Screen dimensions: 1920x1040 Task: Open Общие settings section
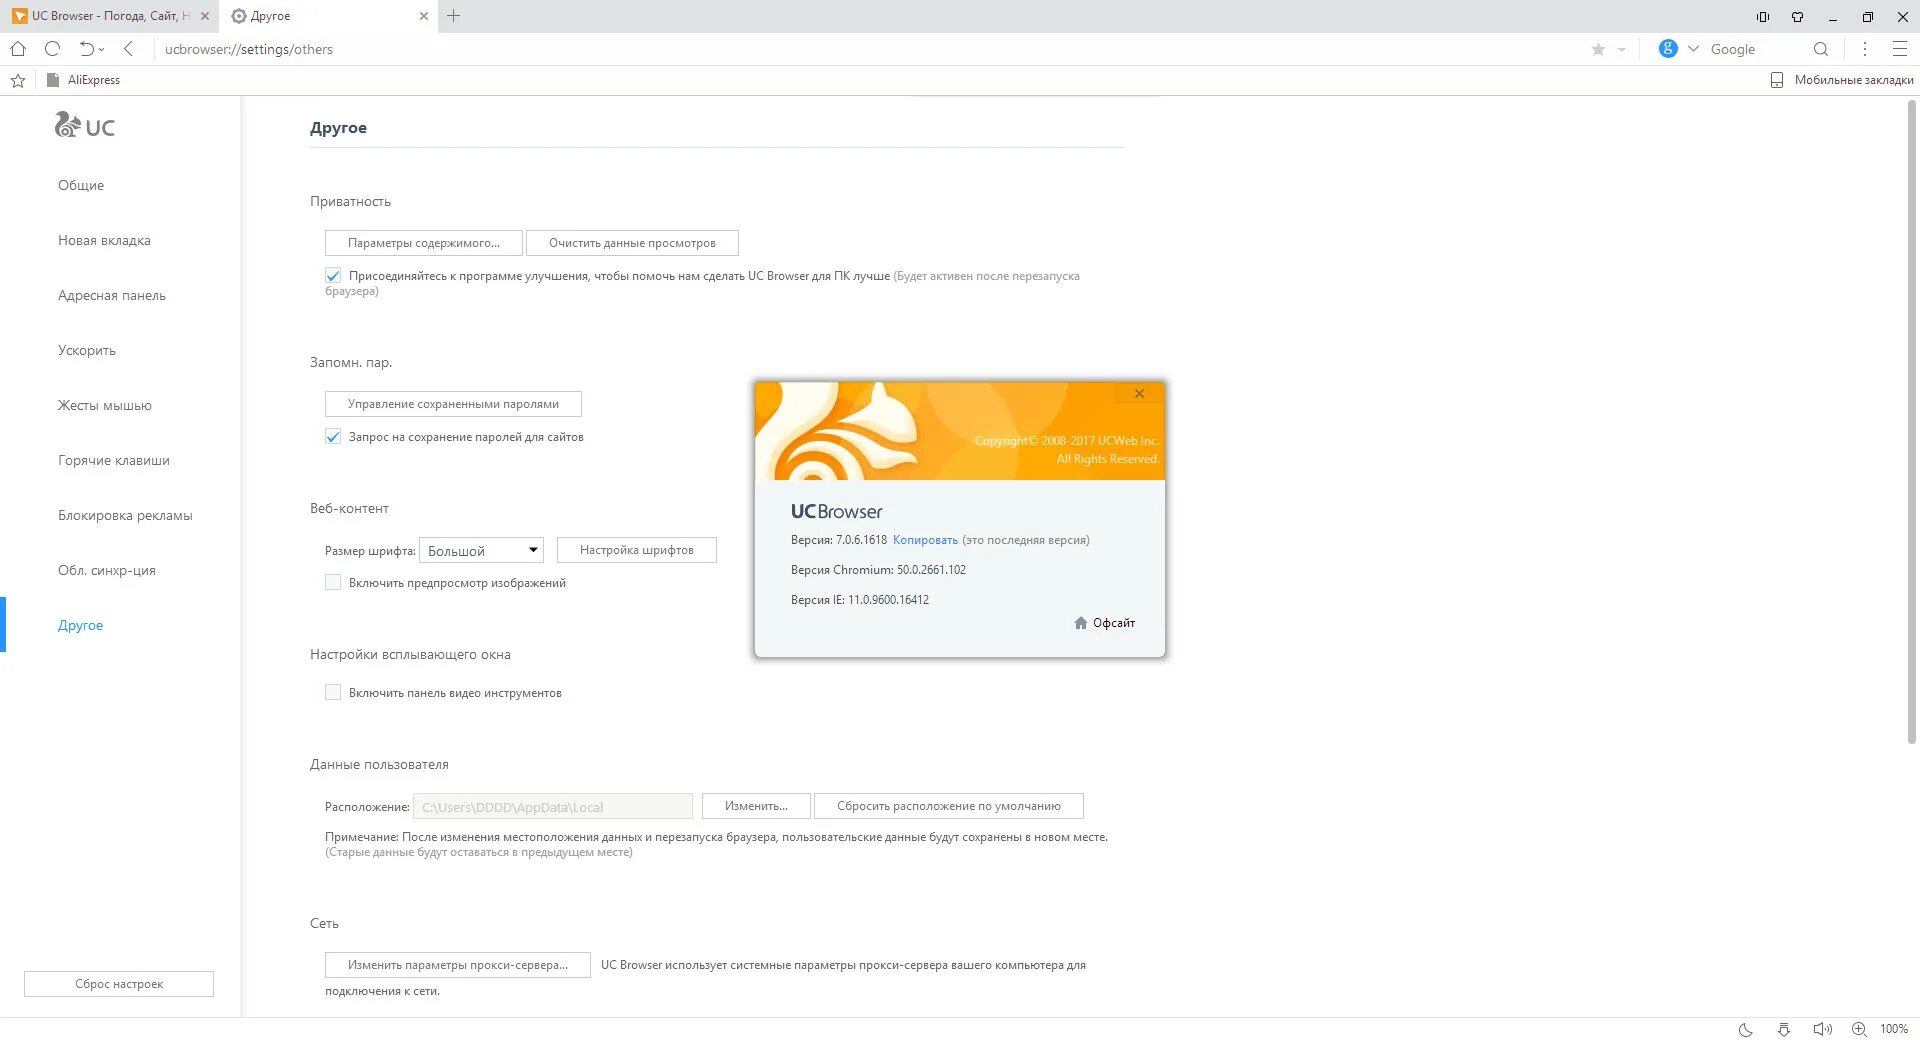click(x=81, y=185)
